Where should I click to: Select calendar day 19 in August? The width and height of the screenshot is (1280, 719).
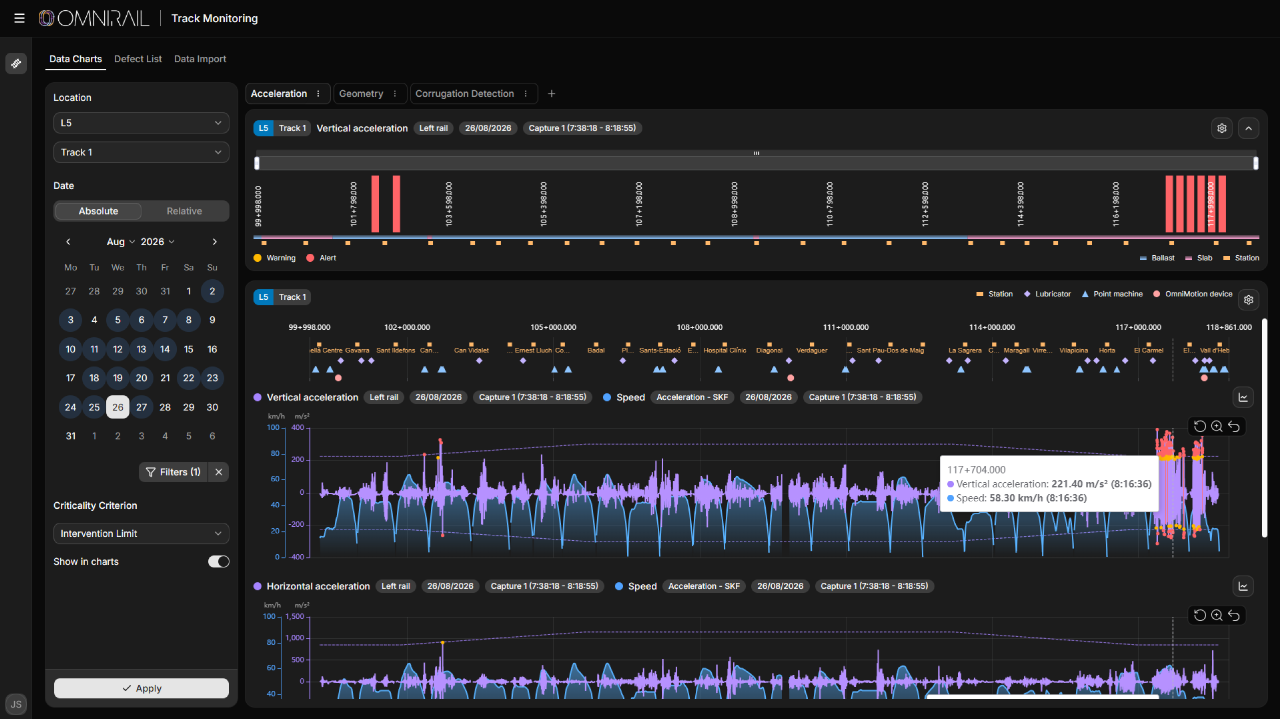tap(118, 378)
